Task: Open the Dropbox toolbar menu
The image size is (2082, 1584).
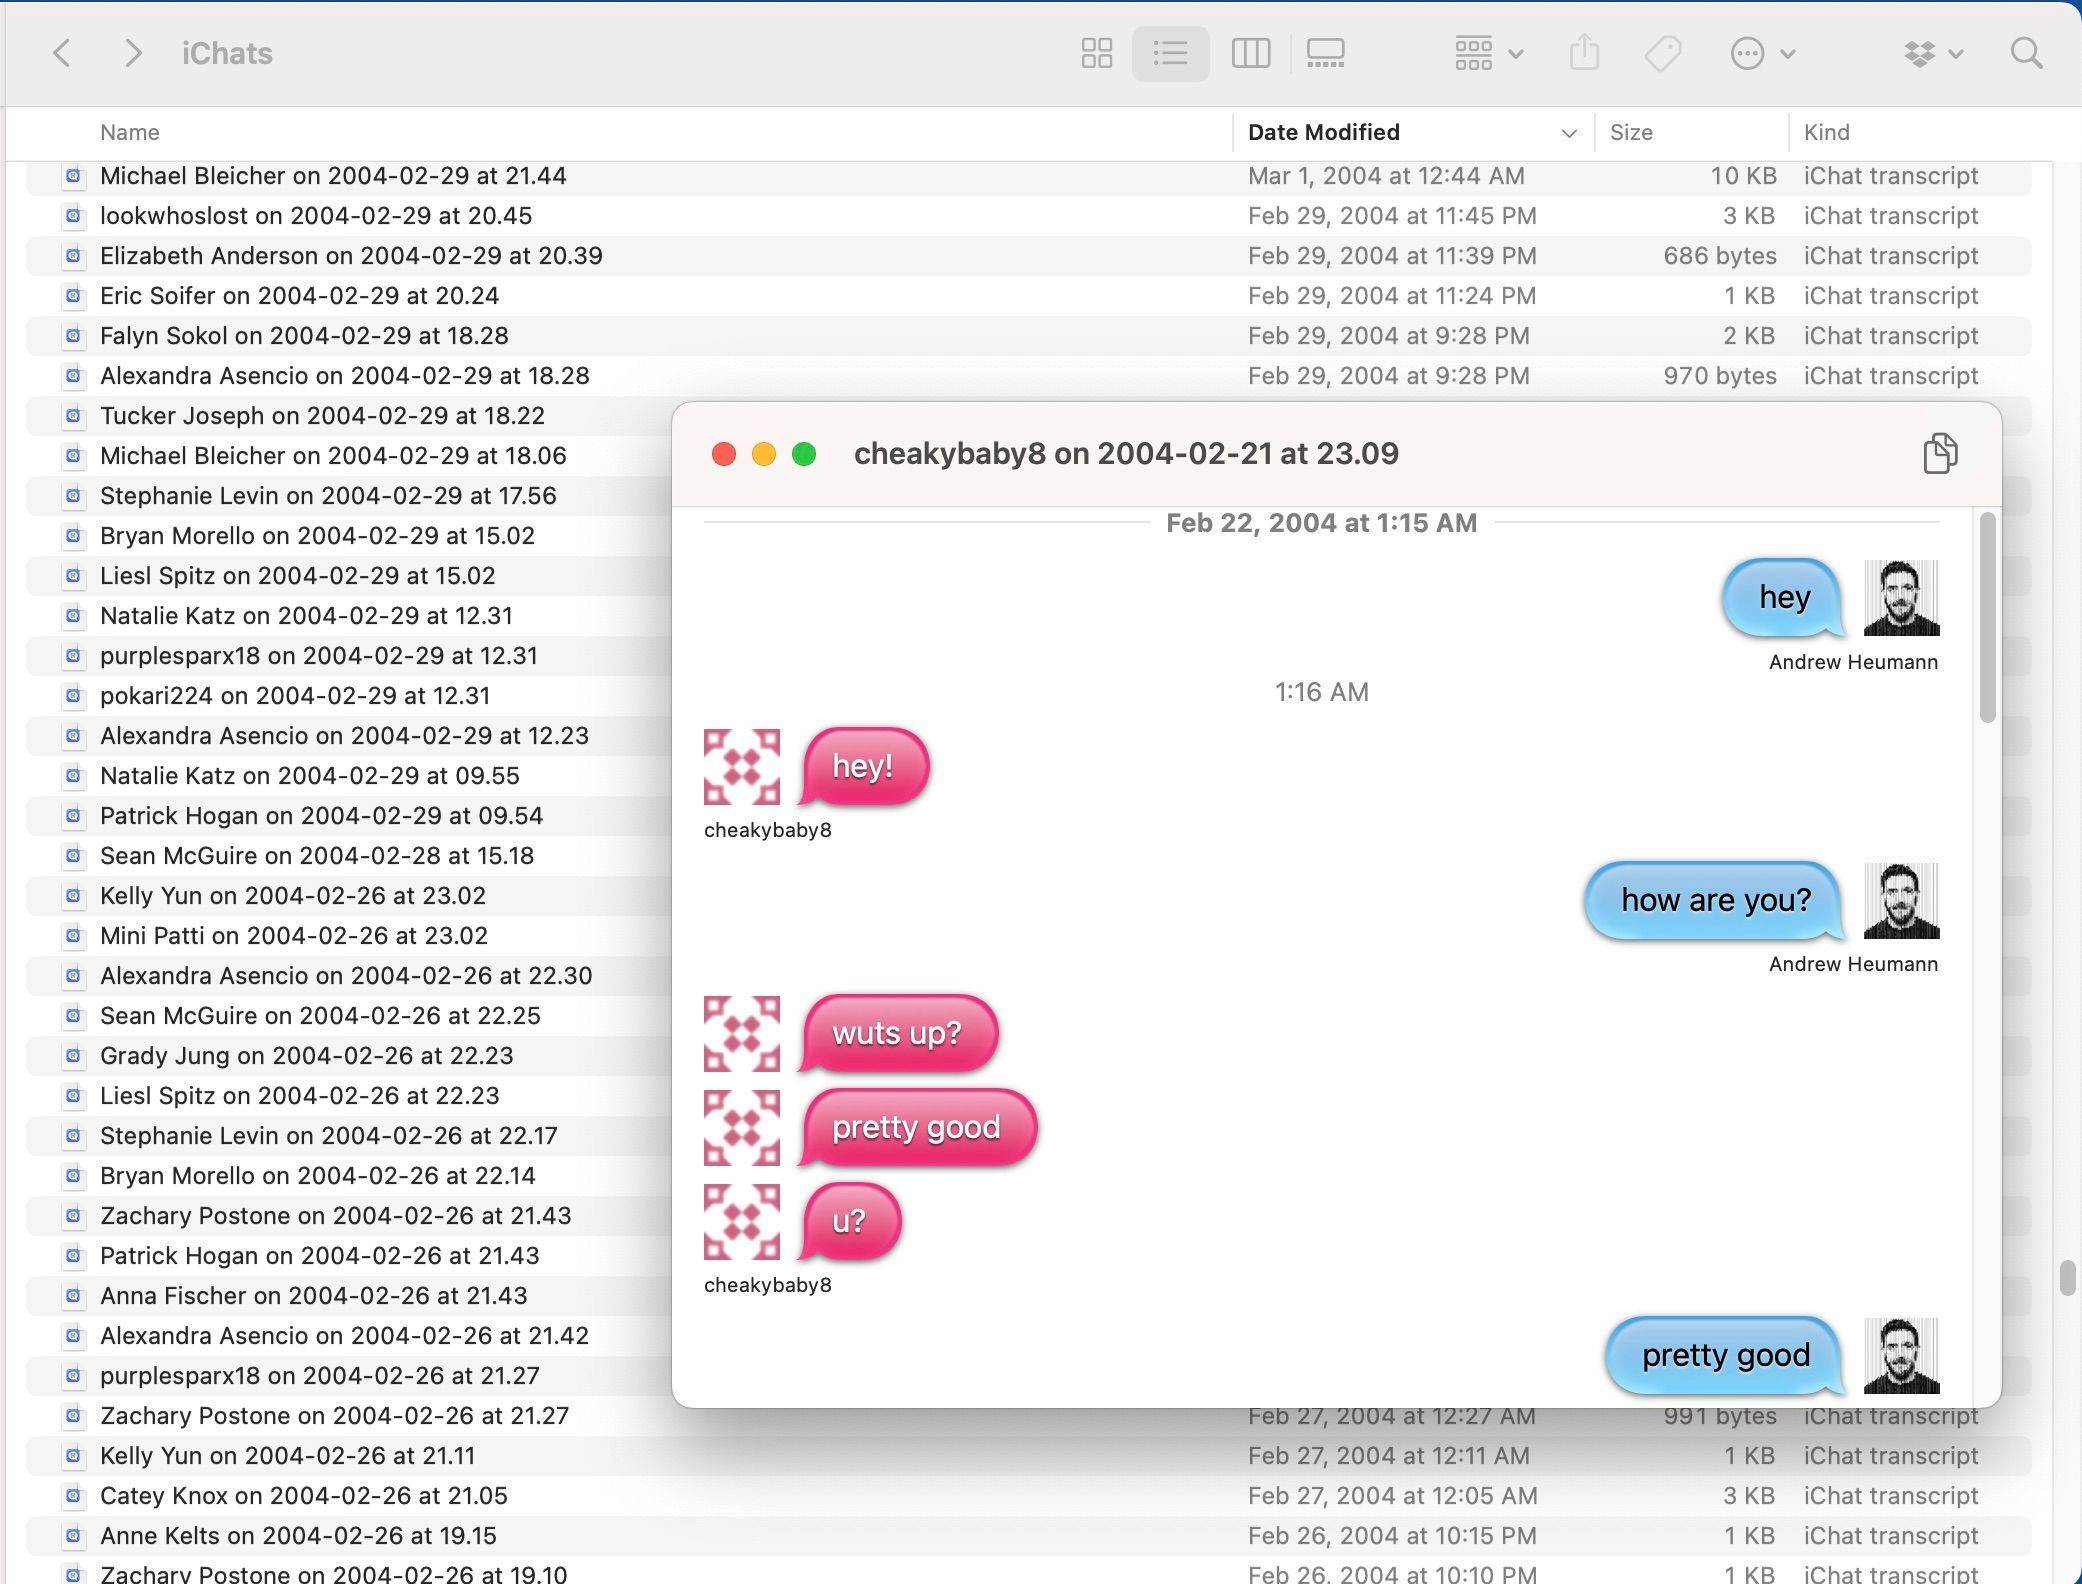Action: tap(1934, 53)
